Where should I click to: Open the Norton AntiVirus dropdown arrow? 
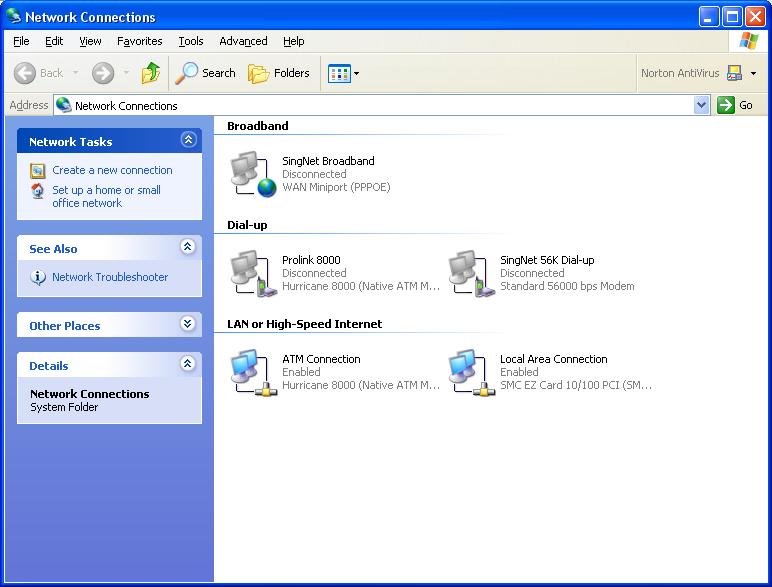753,73
